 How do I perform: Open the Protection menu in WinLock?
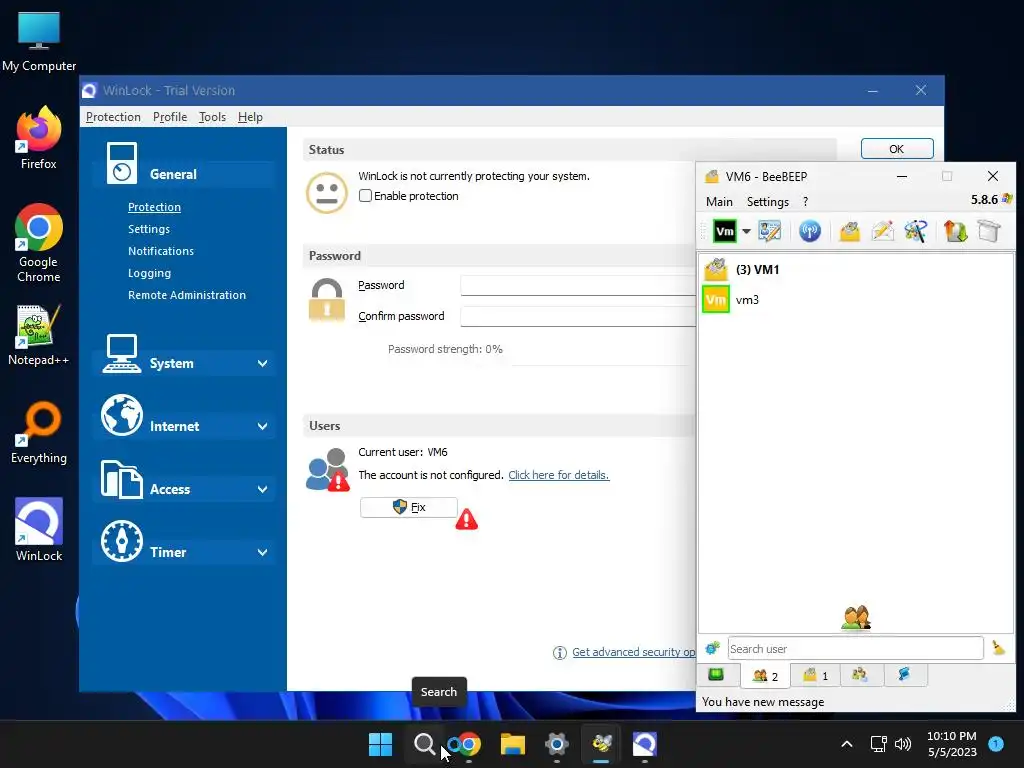(113, 117)
